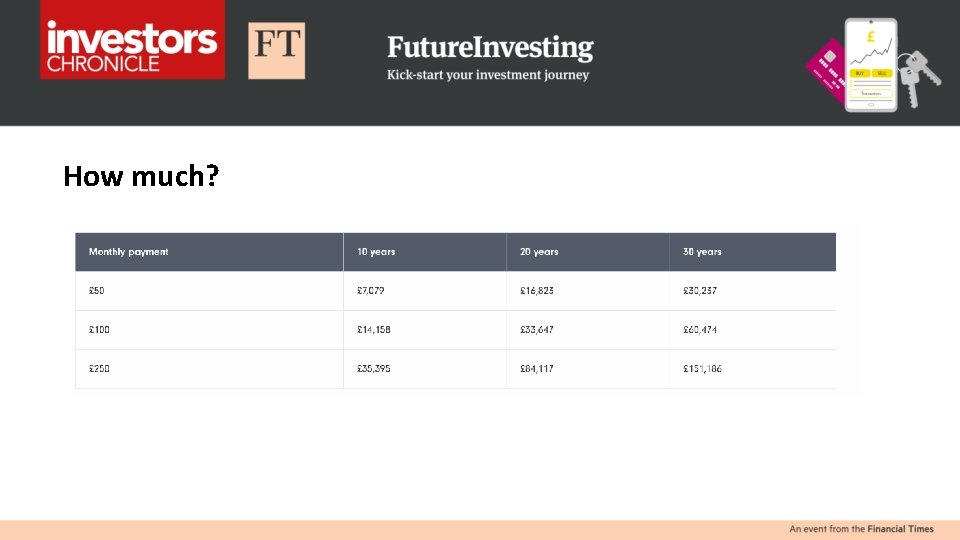Select the £50 monthly payment cell
The height and width of the screenshot is (540, 960).
[97, 291]
